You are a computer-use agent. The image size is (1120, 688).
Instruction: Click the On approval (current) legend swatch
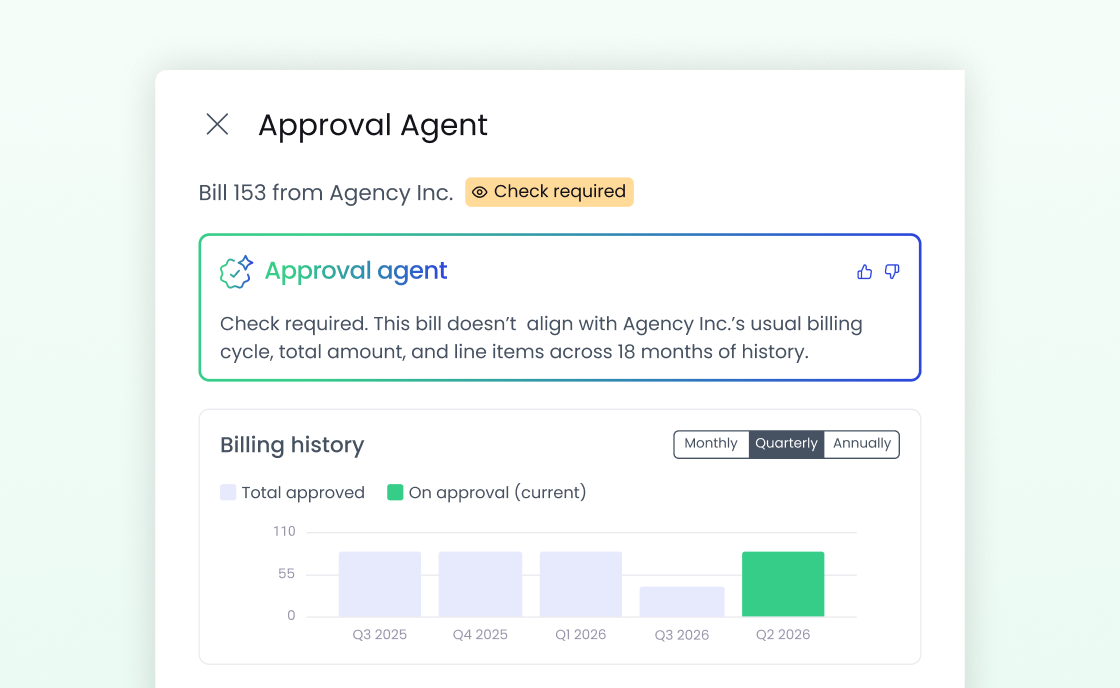tap(395, 492)
